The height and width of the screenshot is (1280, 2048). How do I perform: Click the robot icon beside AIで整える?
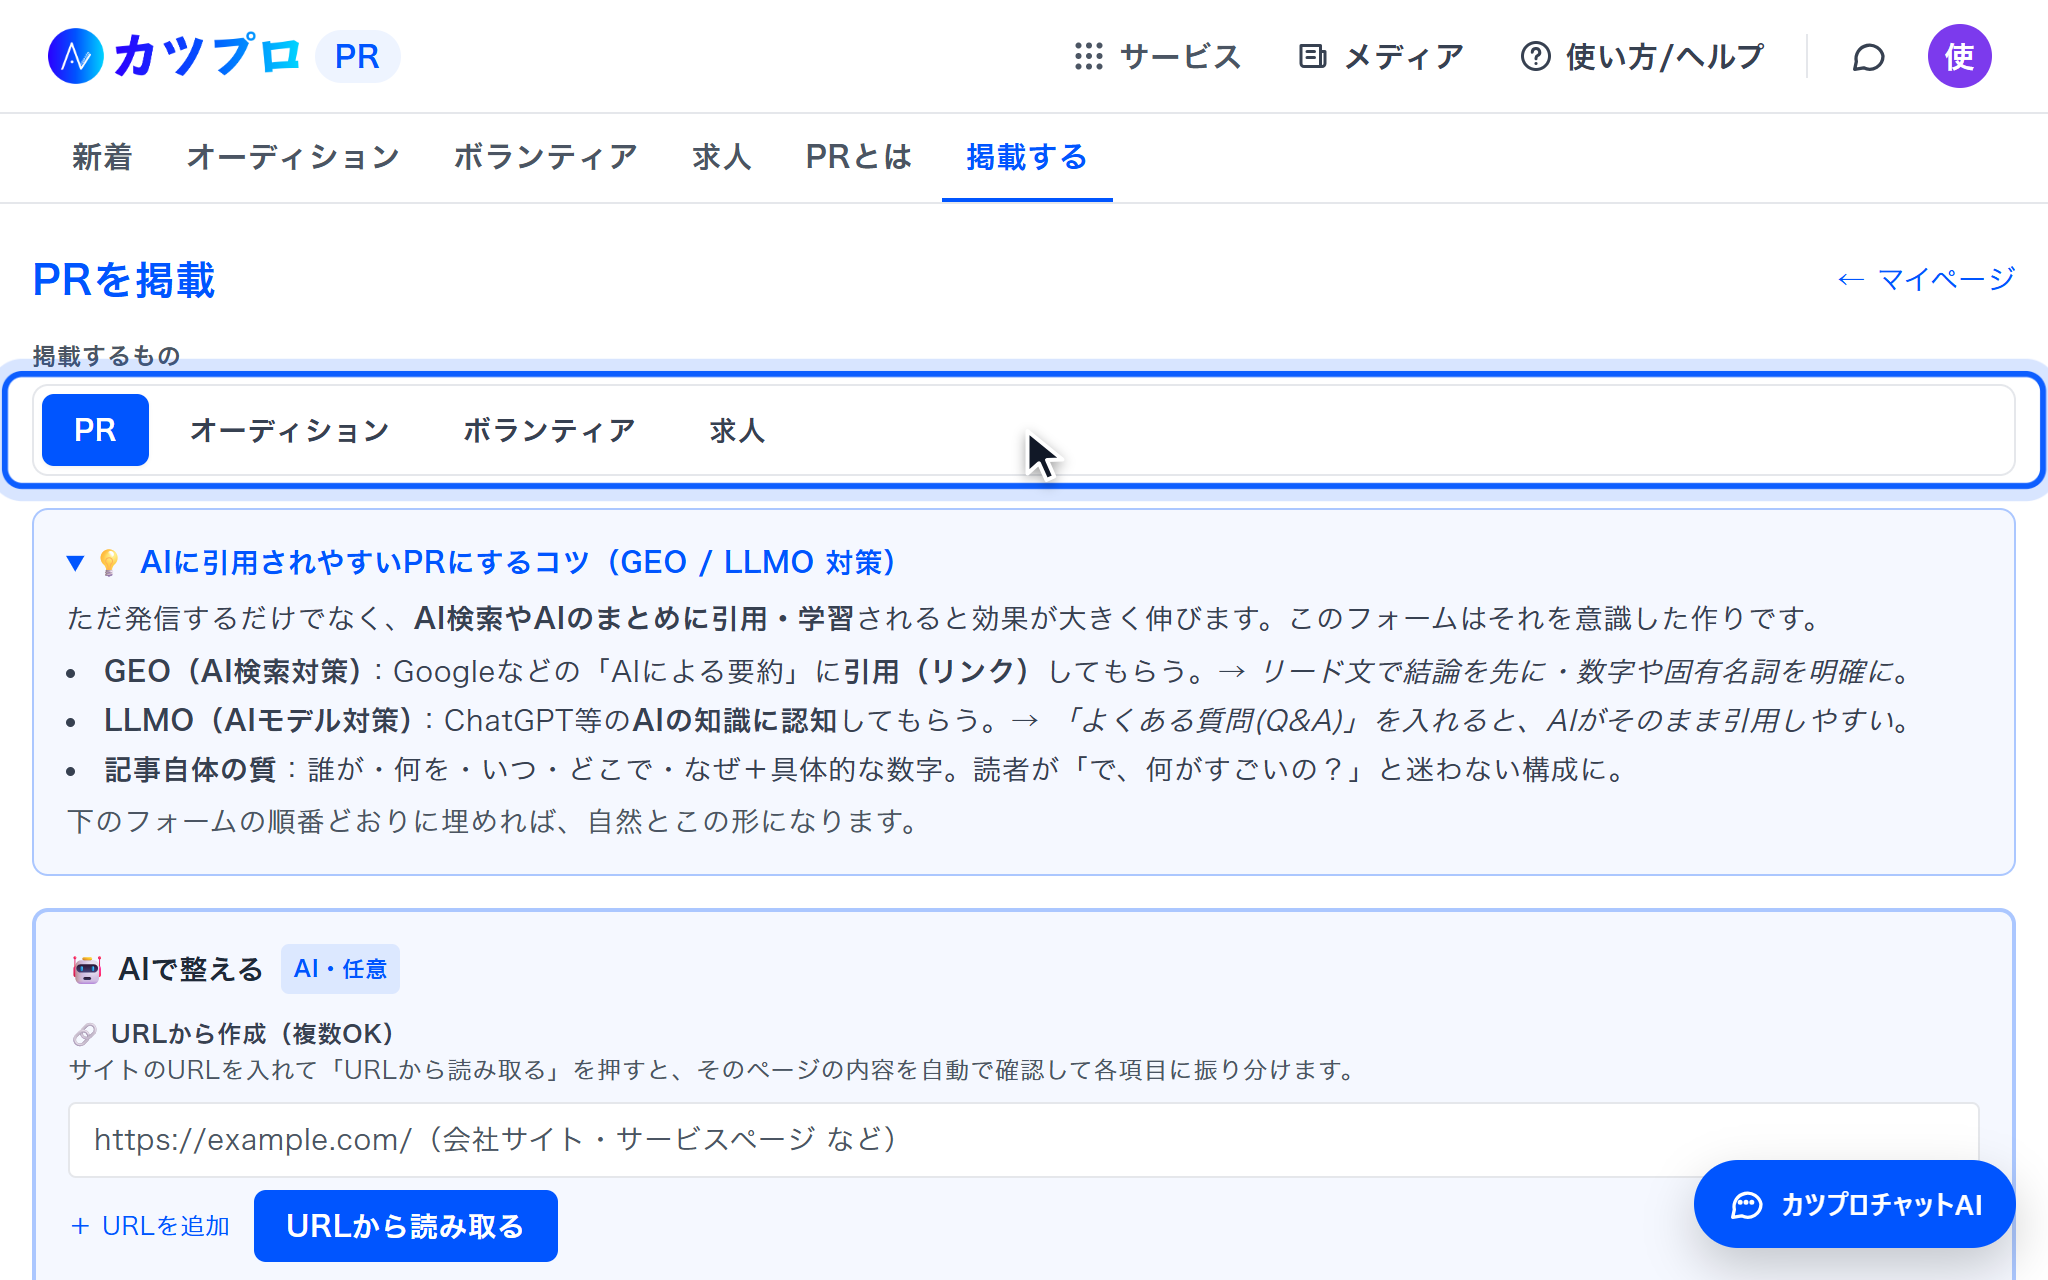[x=87, y=969]
